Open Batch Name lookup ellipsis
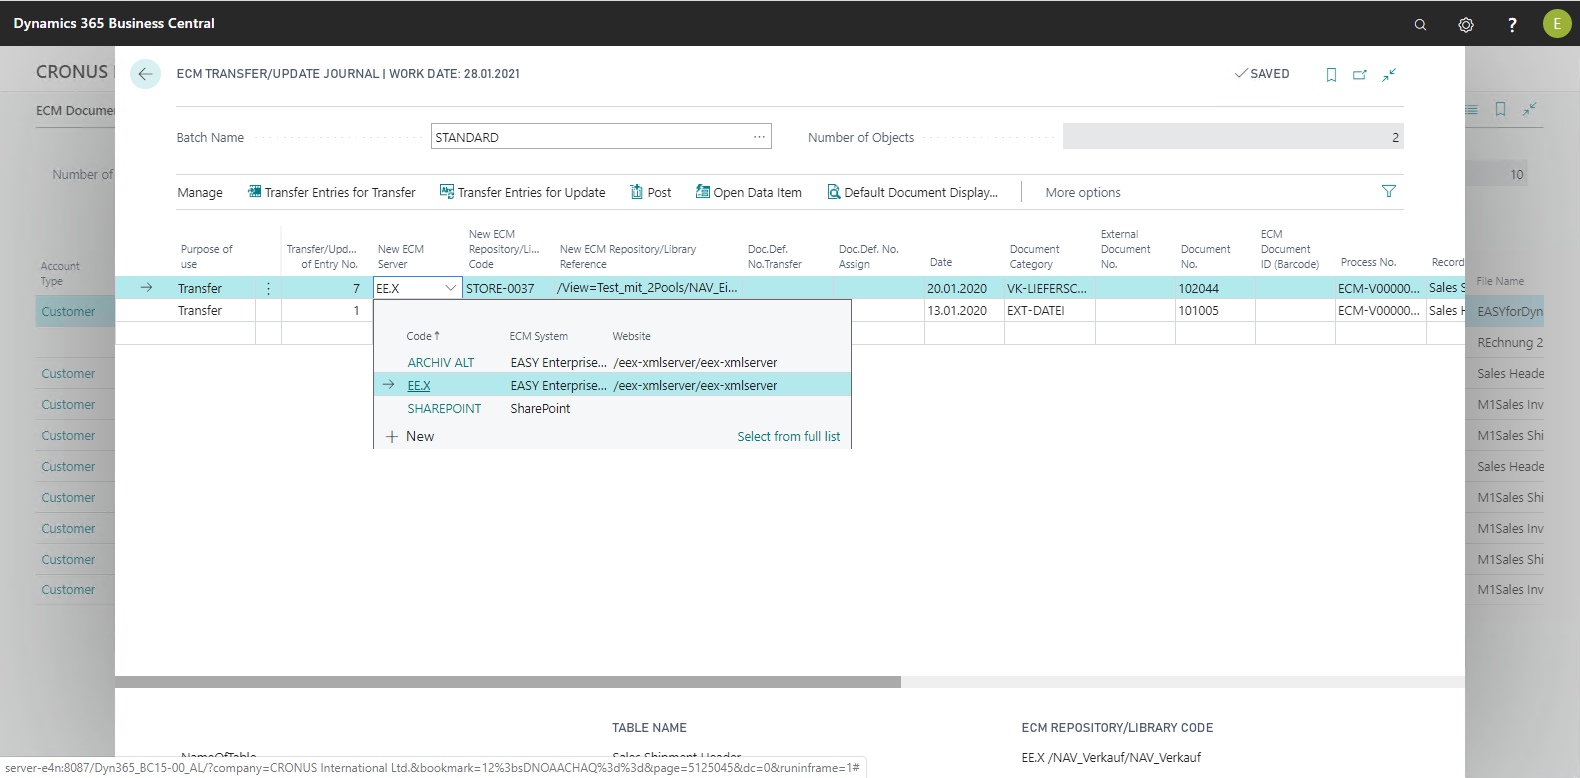1580x778 pixels. 759,137
